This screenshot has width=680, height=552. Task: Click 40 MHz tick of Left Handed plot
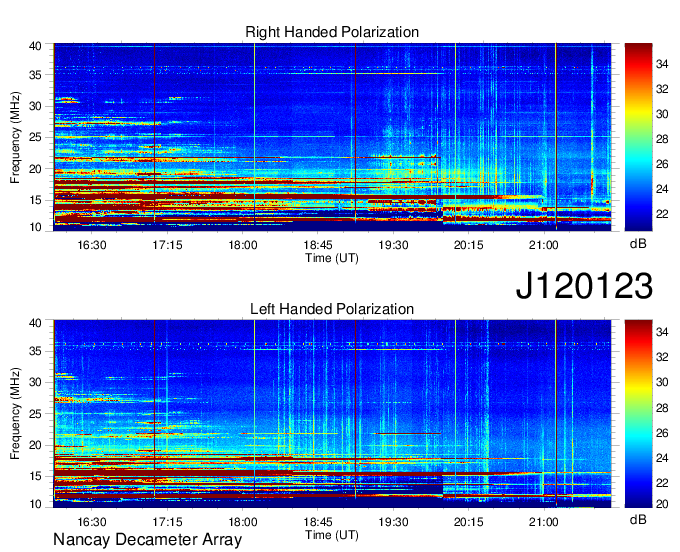pyautogui.click(x=35, y=323)
